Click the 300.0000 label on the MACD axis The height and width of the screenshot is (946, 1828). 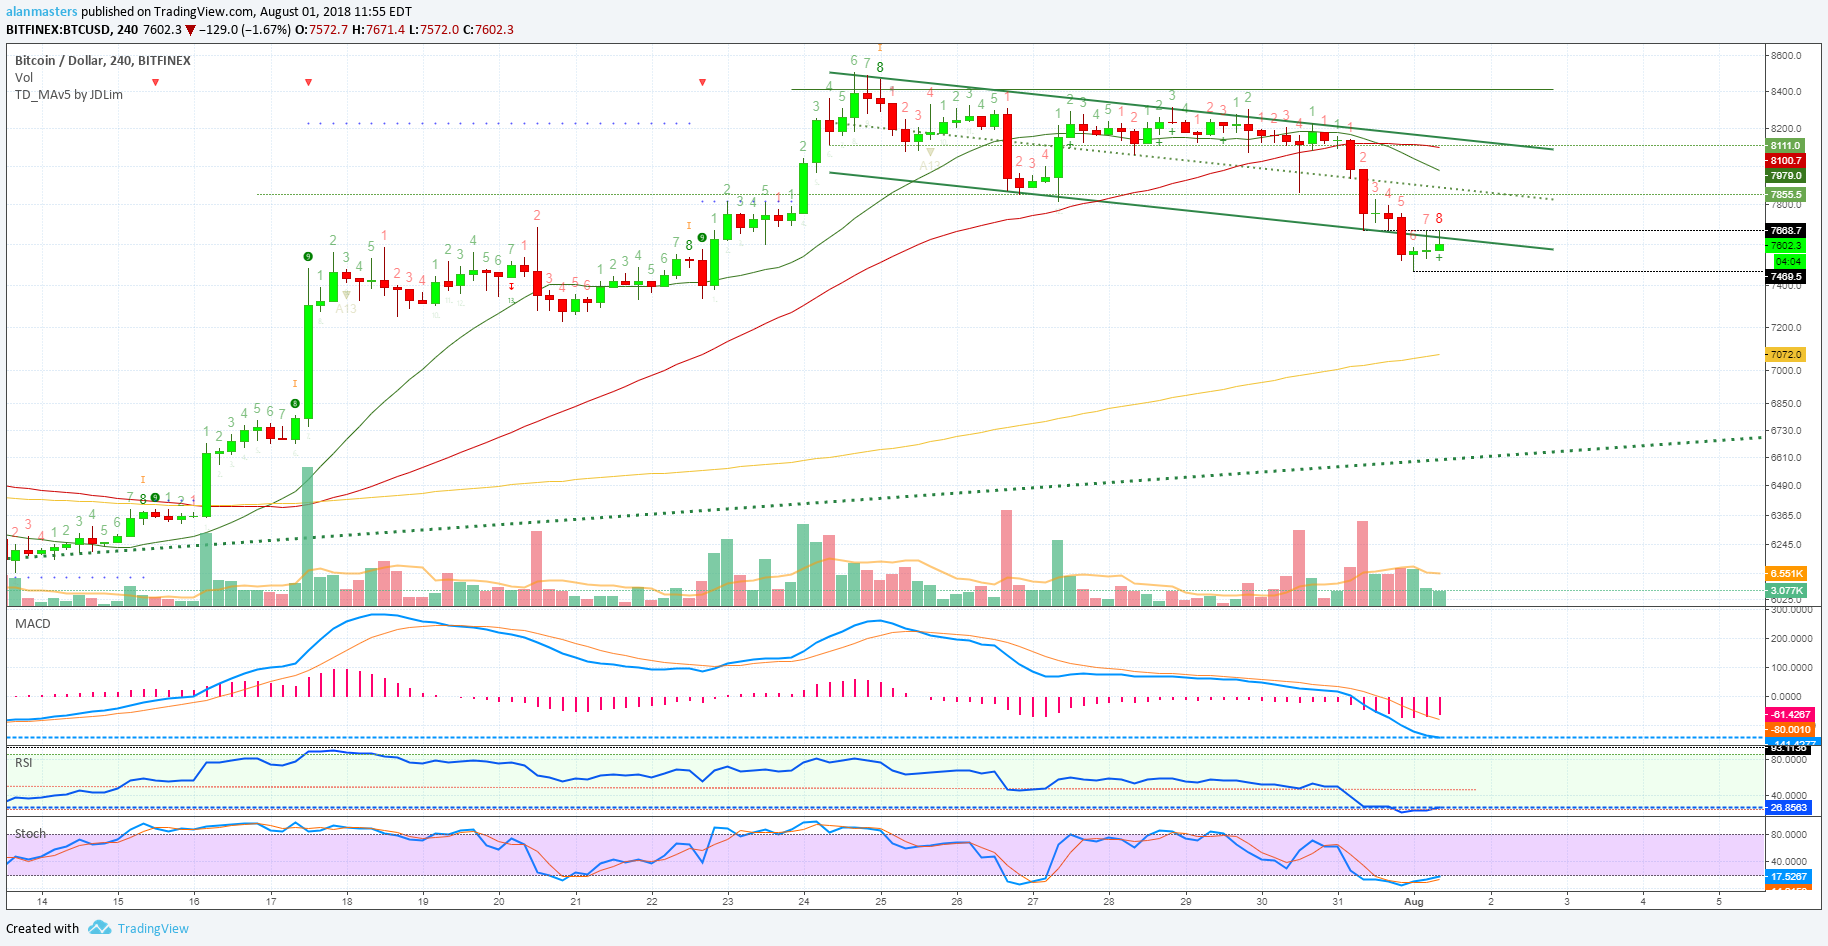pos(1791,609)
